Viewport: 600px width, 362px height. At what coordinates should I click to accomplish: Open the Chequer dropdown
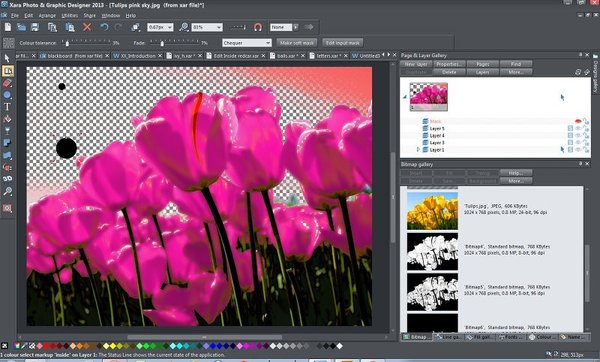pos(246,43)
